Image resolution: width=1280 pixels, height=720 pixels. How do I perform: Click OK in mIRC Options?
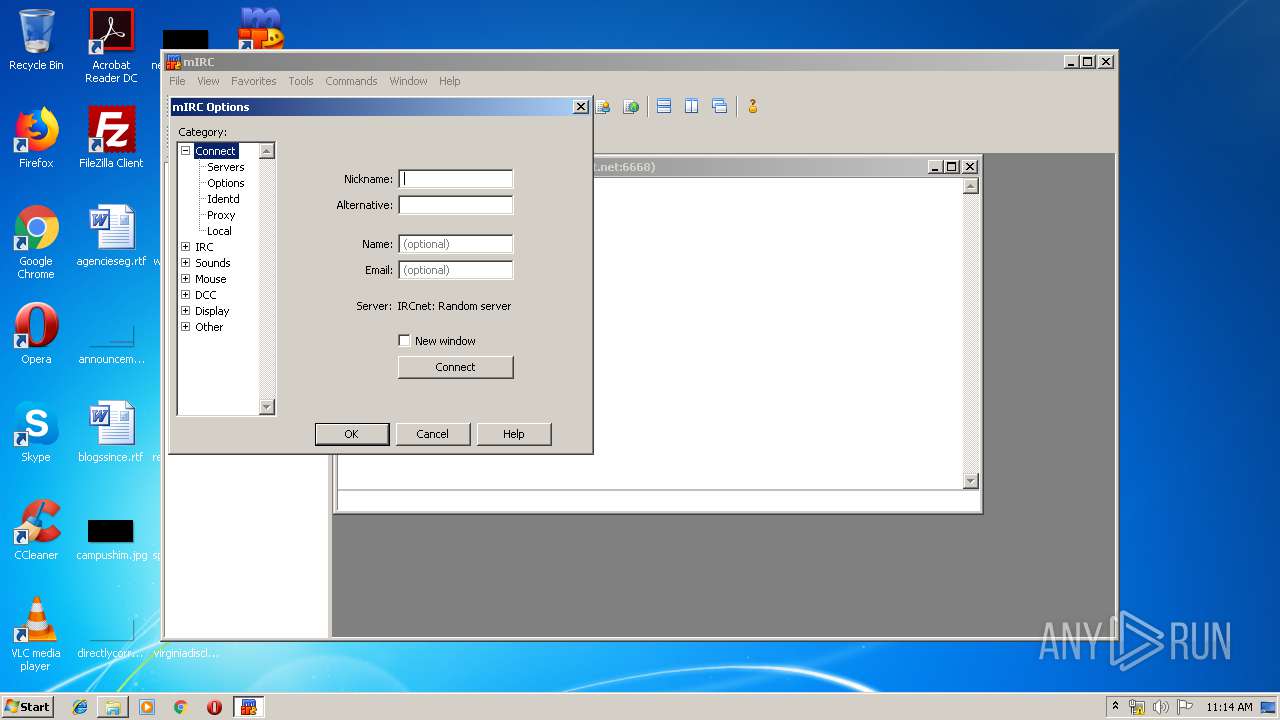(x=351, y=434)
